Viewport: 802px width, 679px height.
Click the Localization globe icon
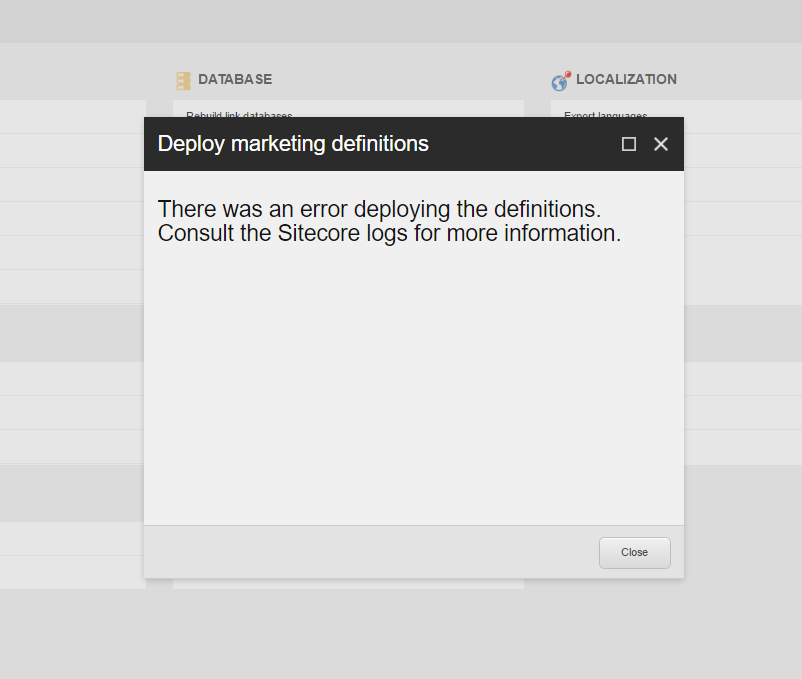560,81
